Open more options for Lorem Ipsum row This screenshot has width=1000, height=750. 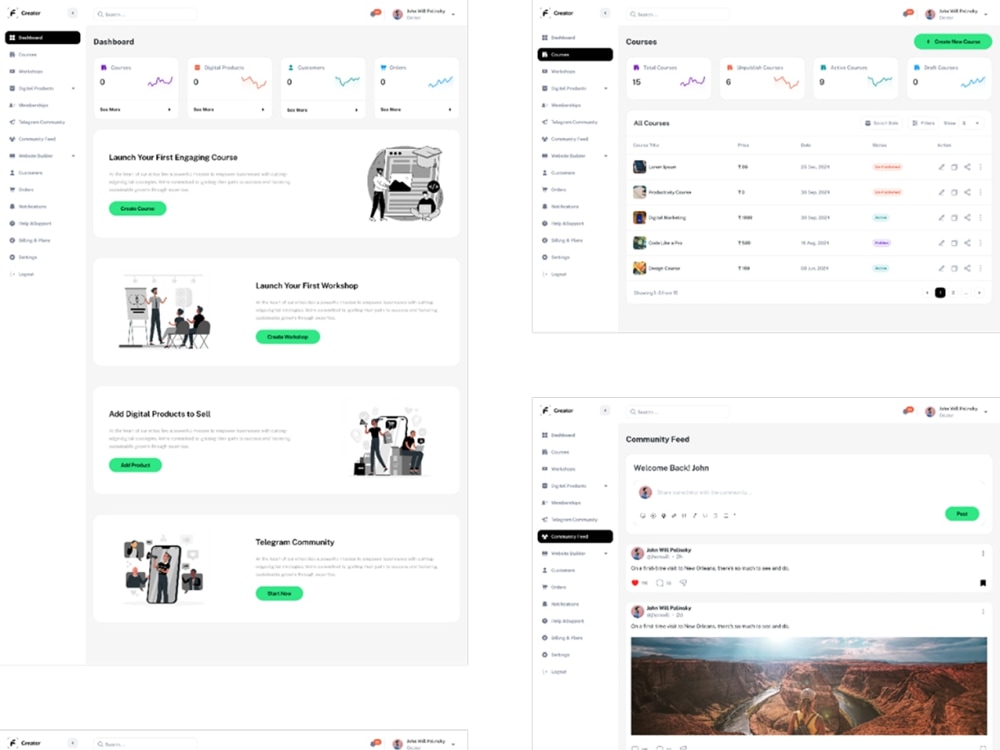pyautogui.click(x=980, y=167)
